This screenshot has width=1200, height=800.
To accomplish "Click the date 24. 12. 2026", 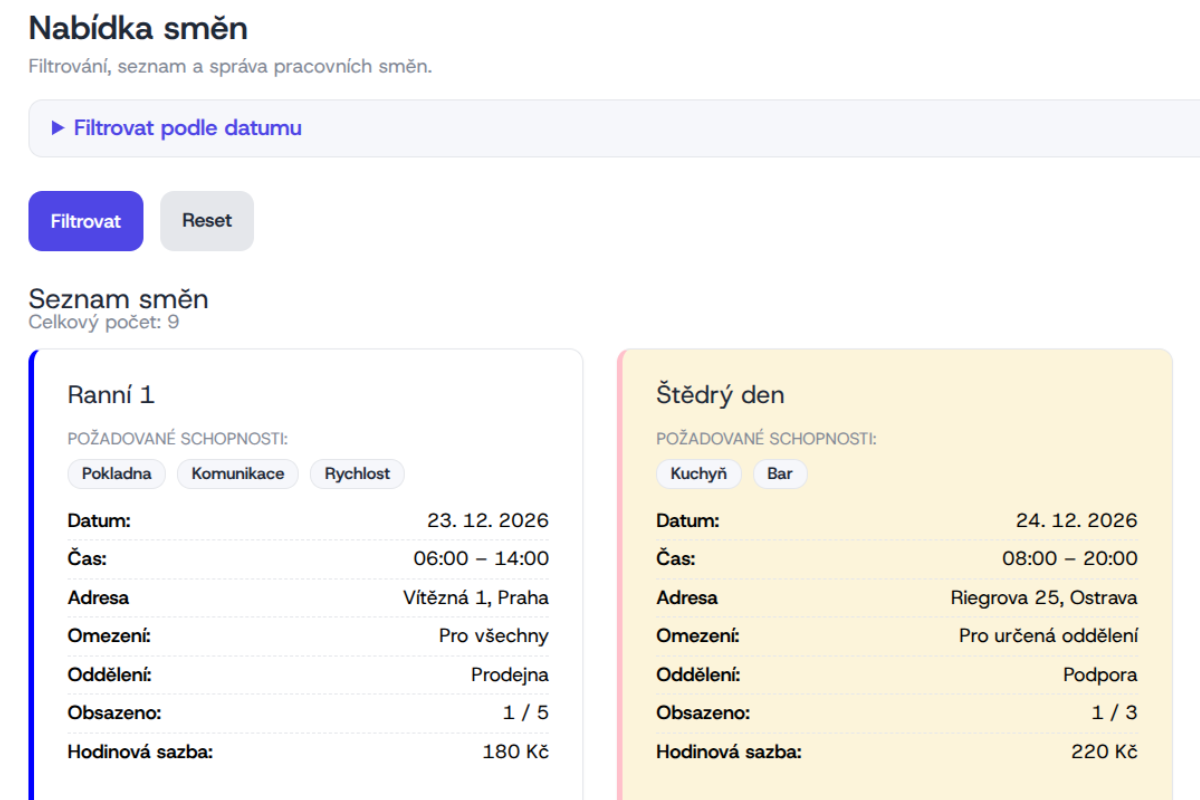I will [x=1077, y=521].
